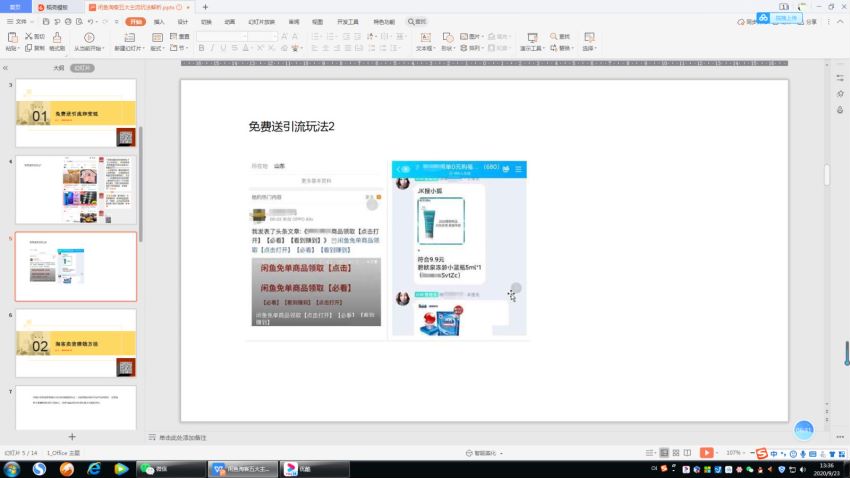Click the slide title text box
850x478 pixels.
pos(291,126)
